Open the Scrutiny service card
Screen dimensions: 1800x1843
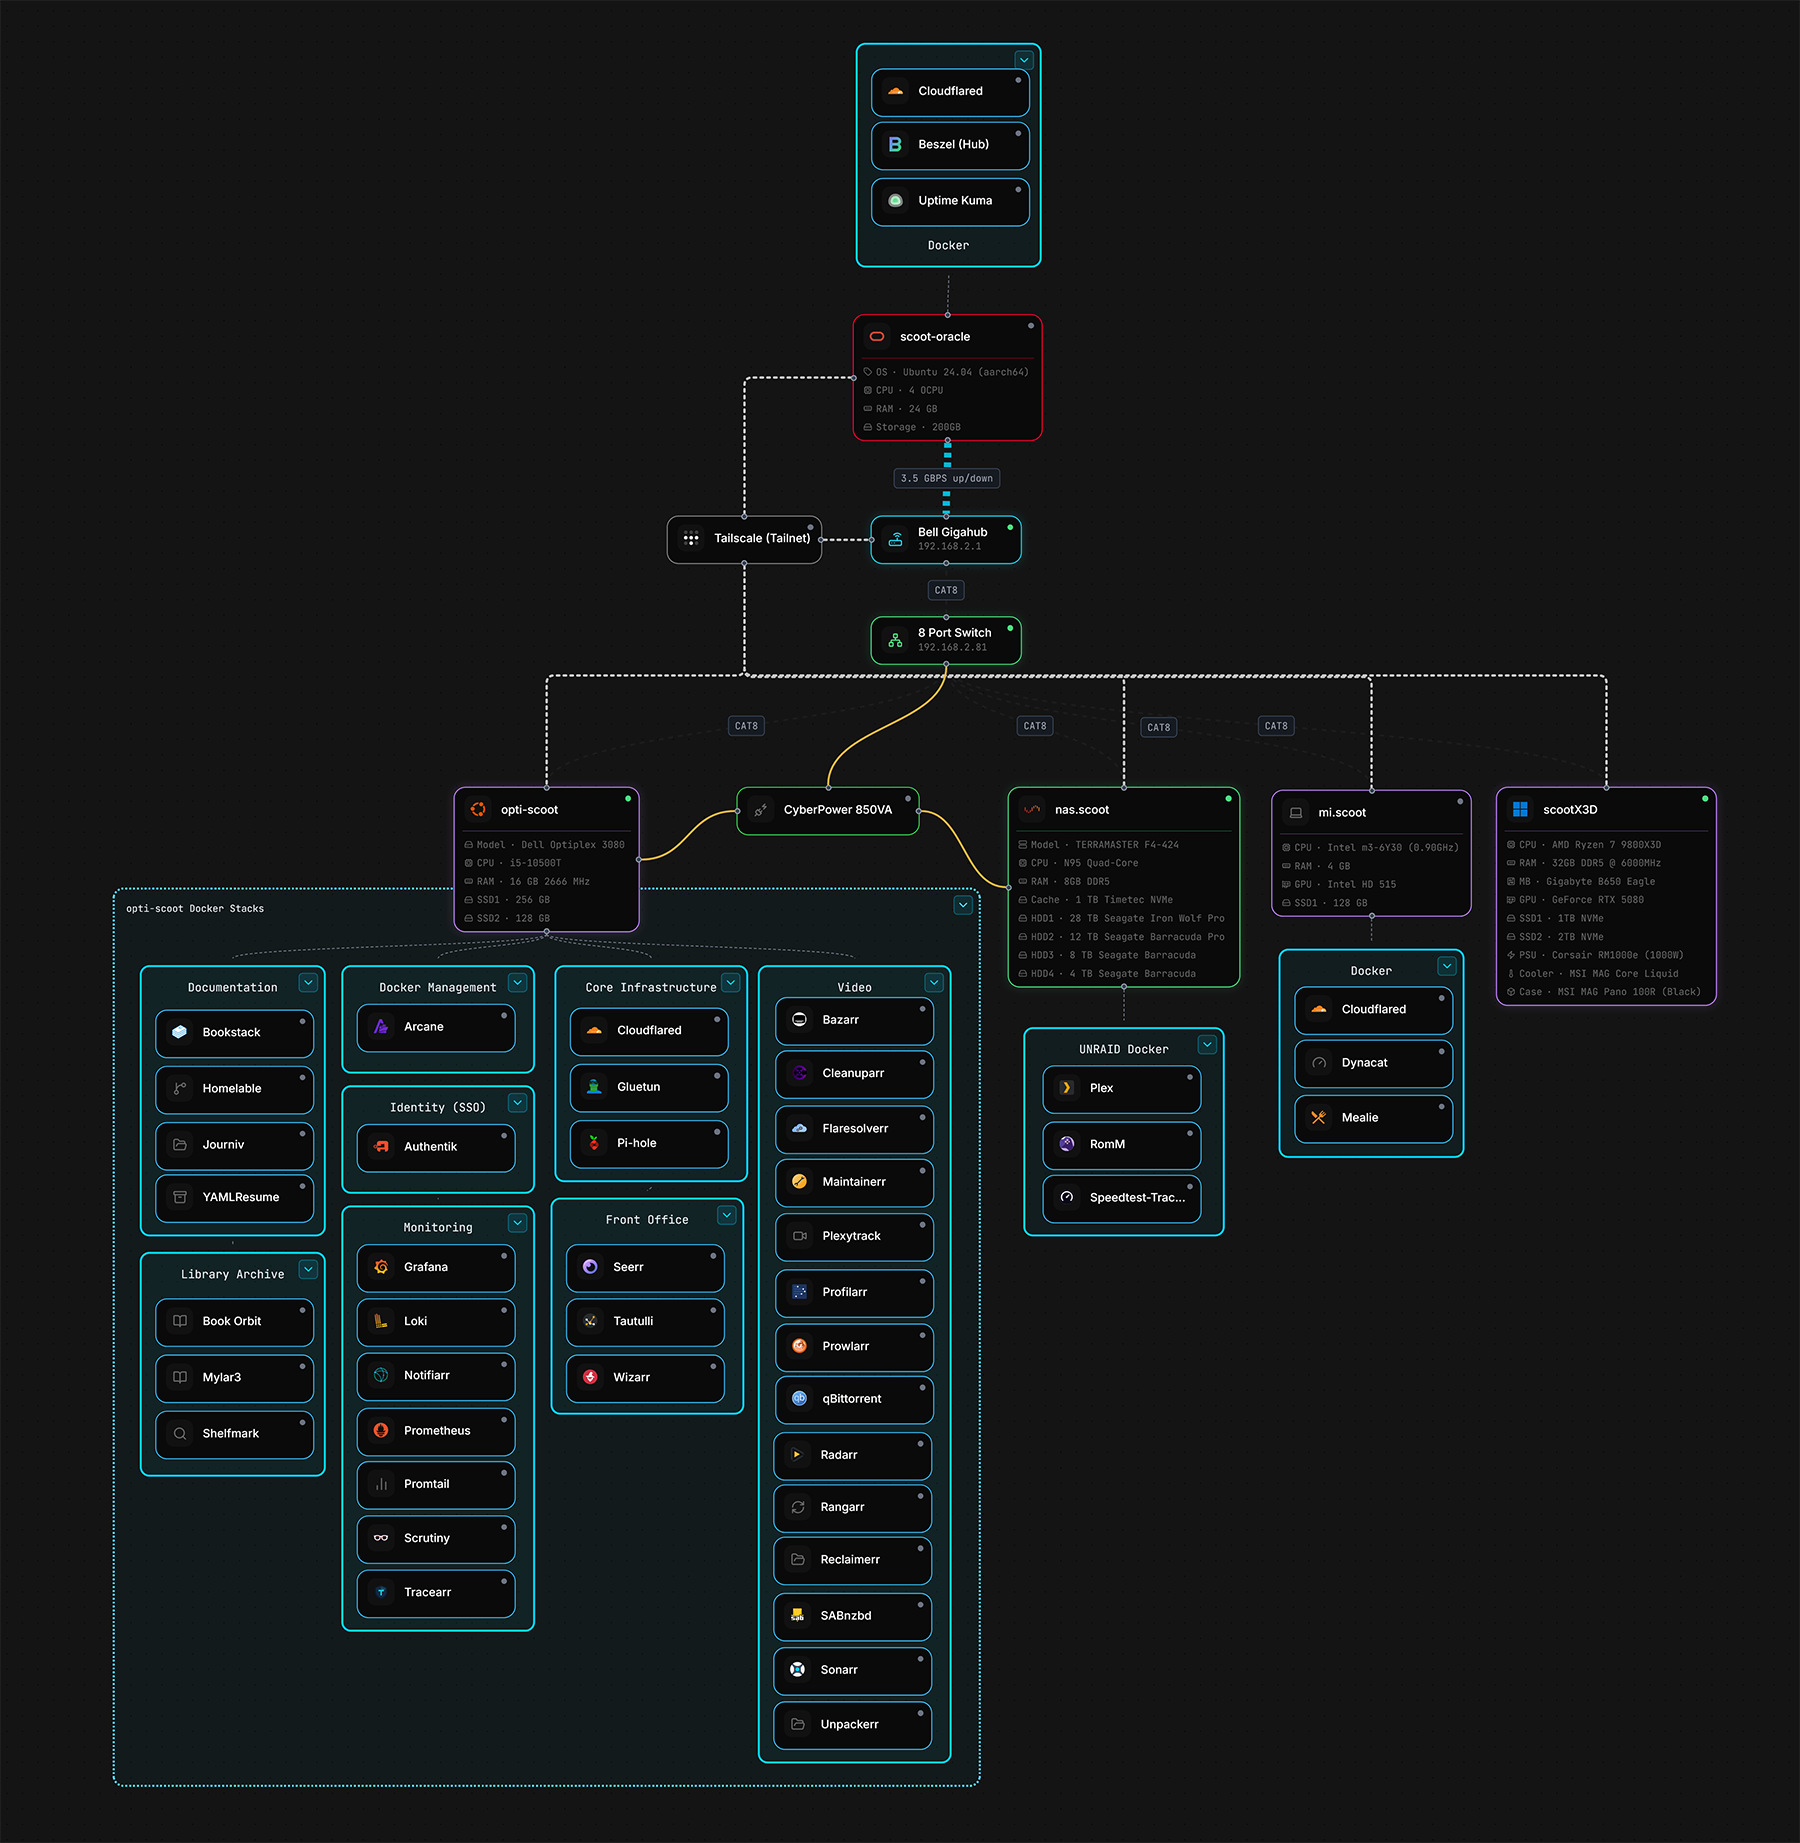pos(436,1539)
